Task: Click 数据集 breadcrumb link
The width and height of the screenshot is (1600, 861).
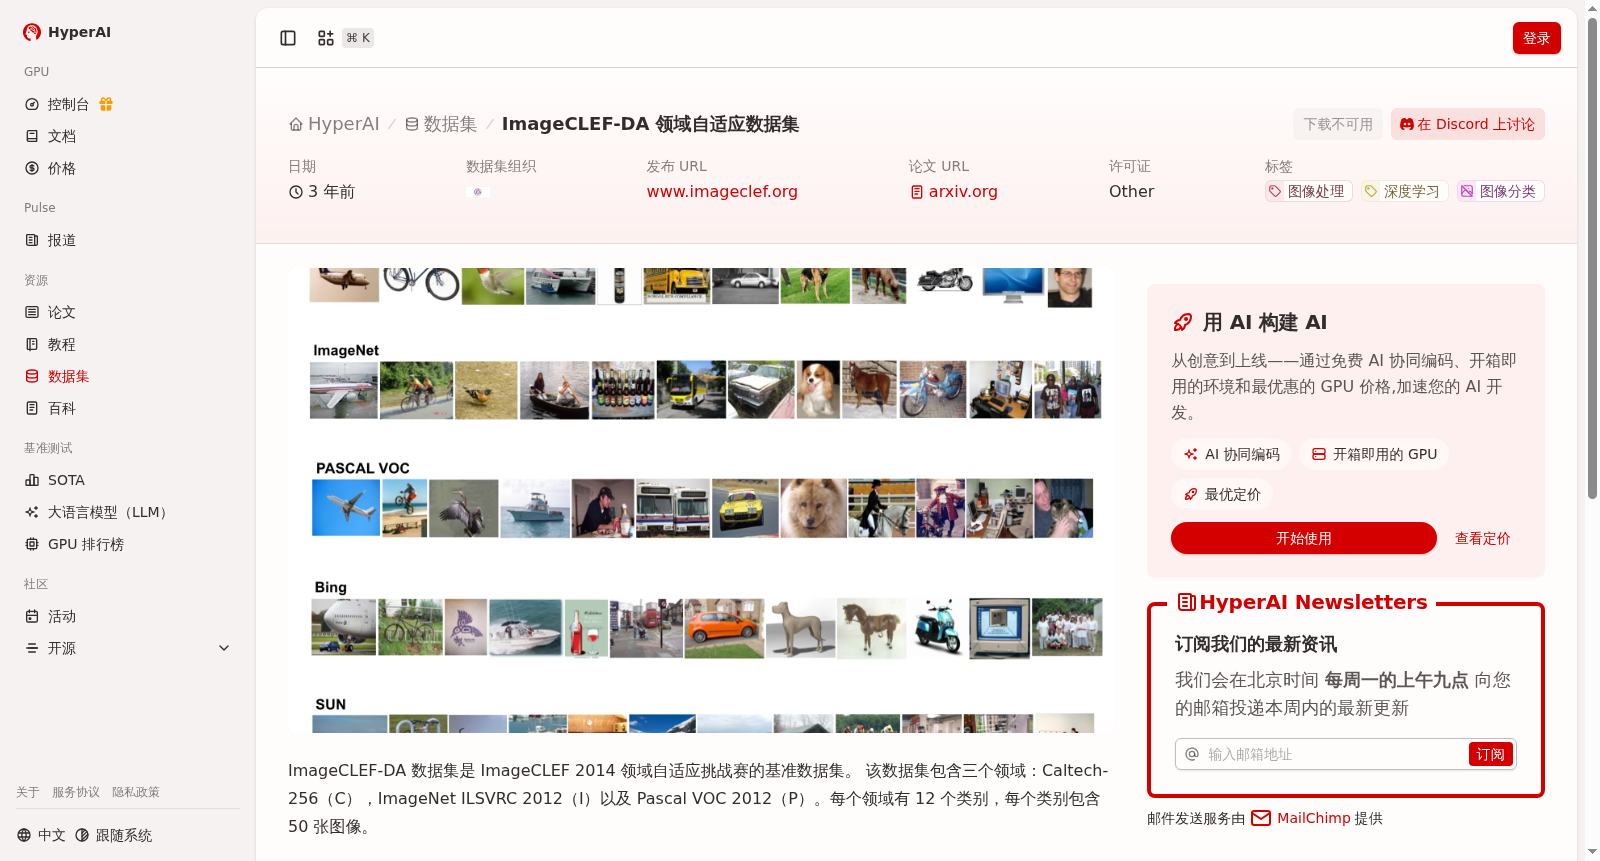Action: point(440,124)
